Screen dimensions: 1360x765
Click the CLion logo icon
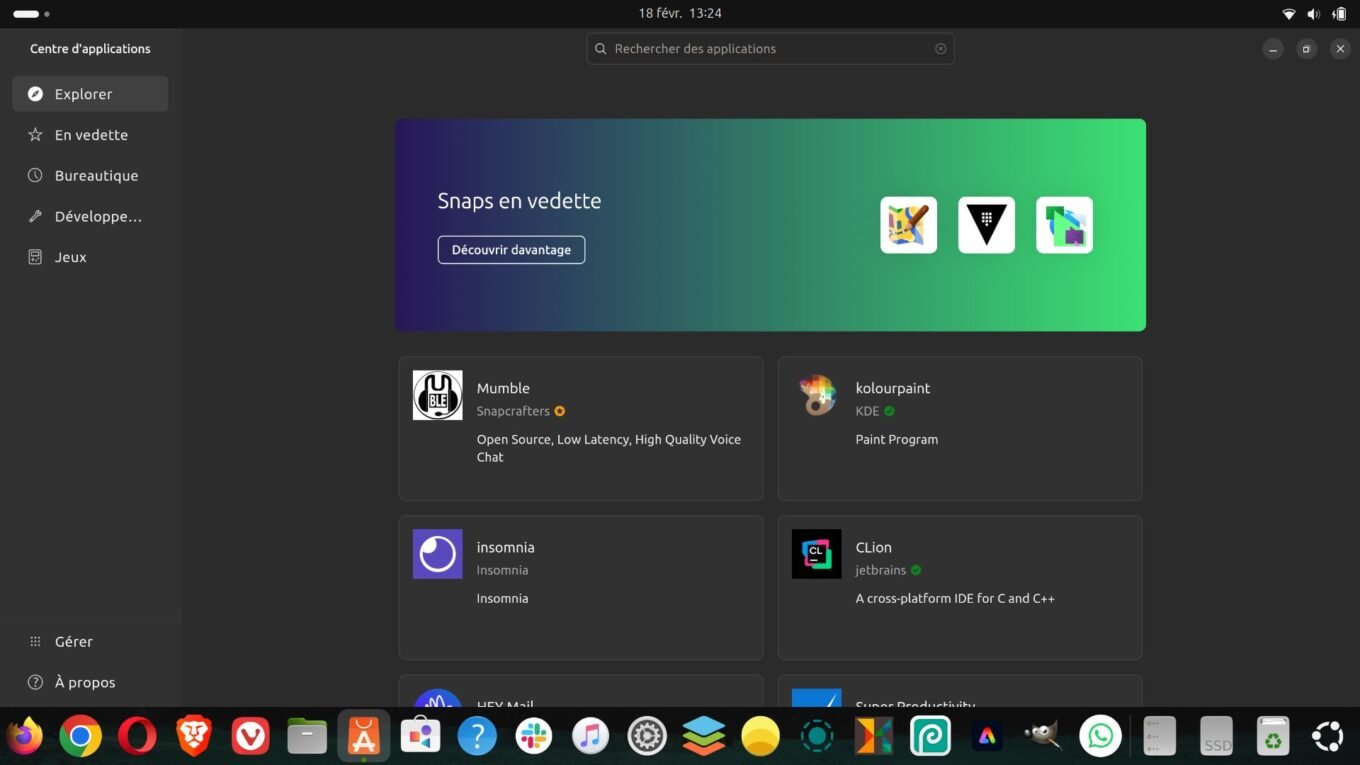[817, 554]
